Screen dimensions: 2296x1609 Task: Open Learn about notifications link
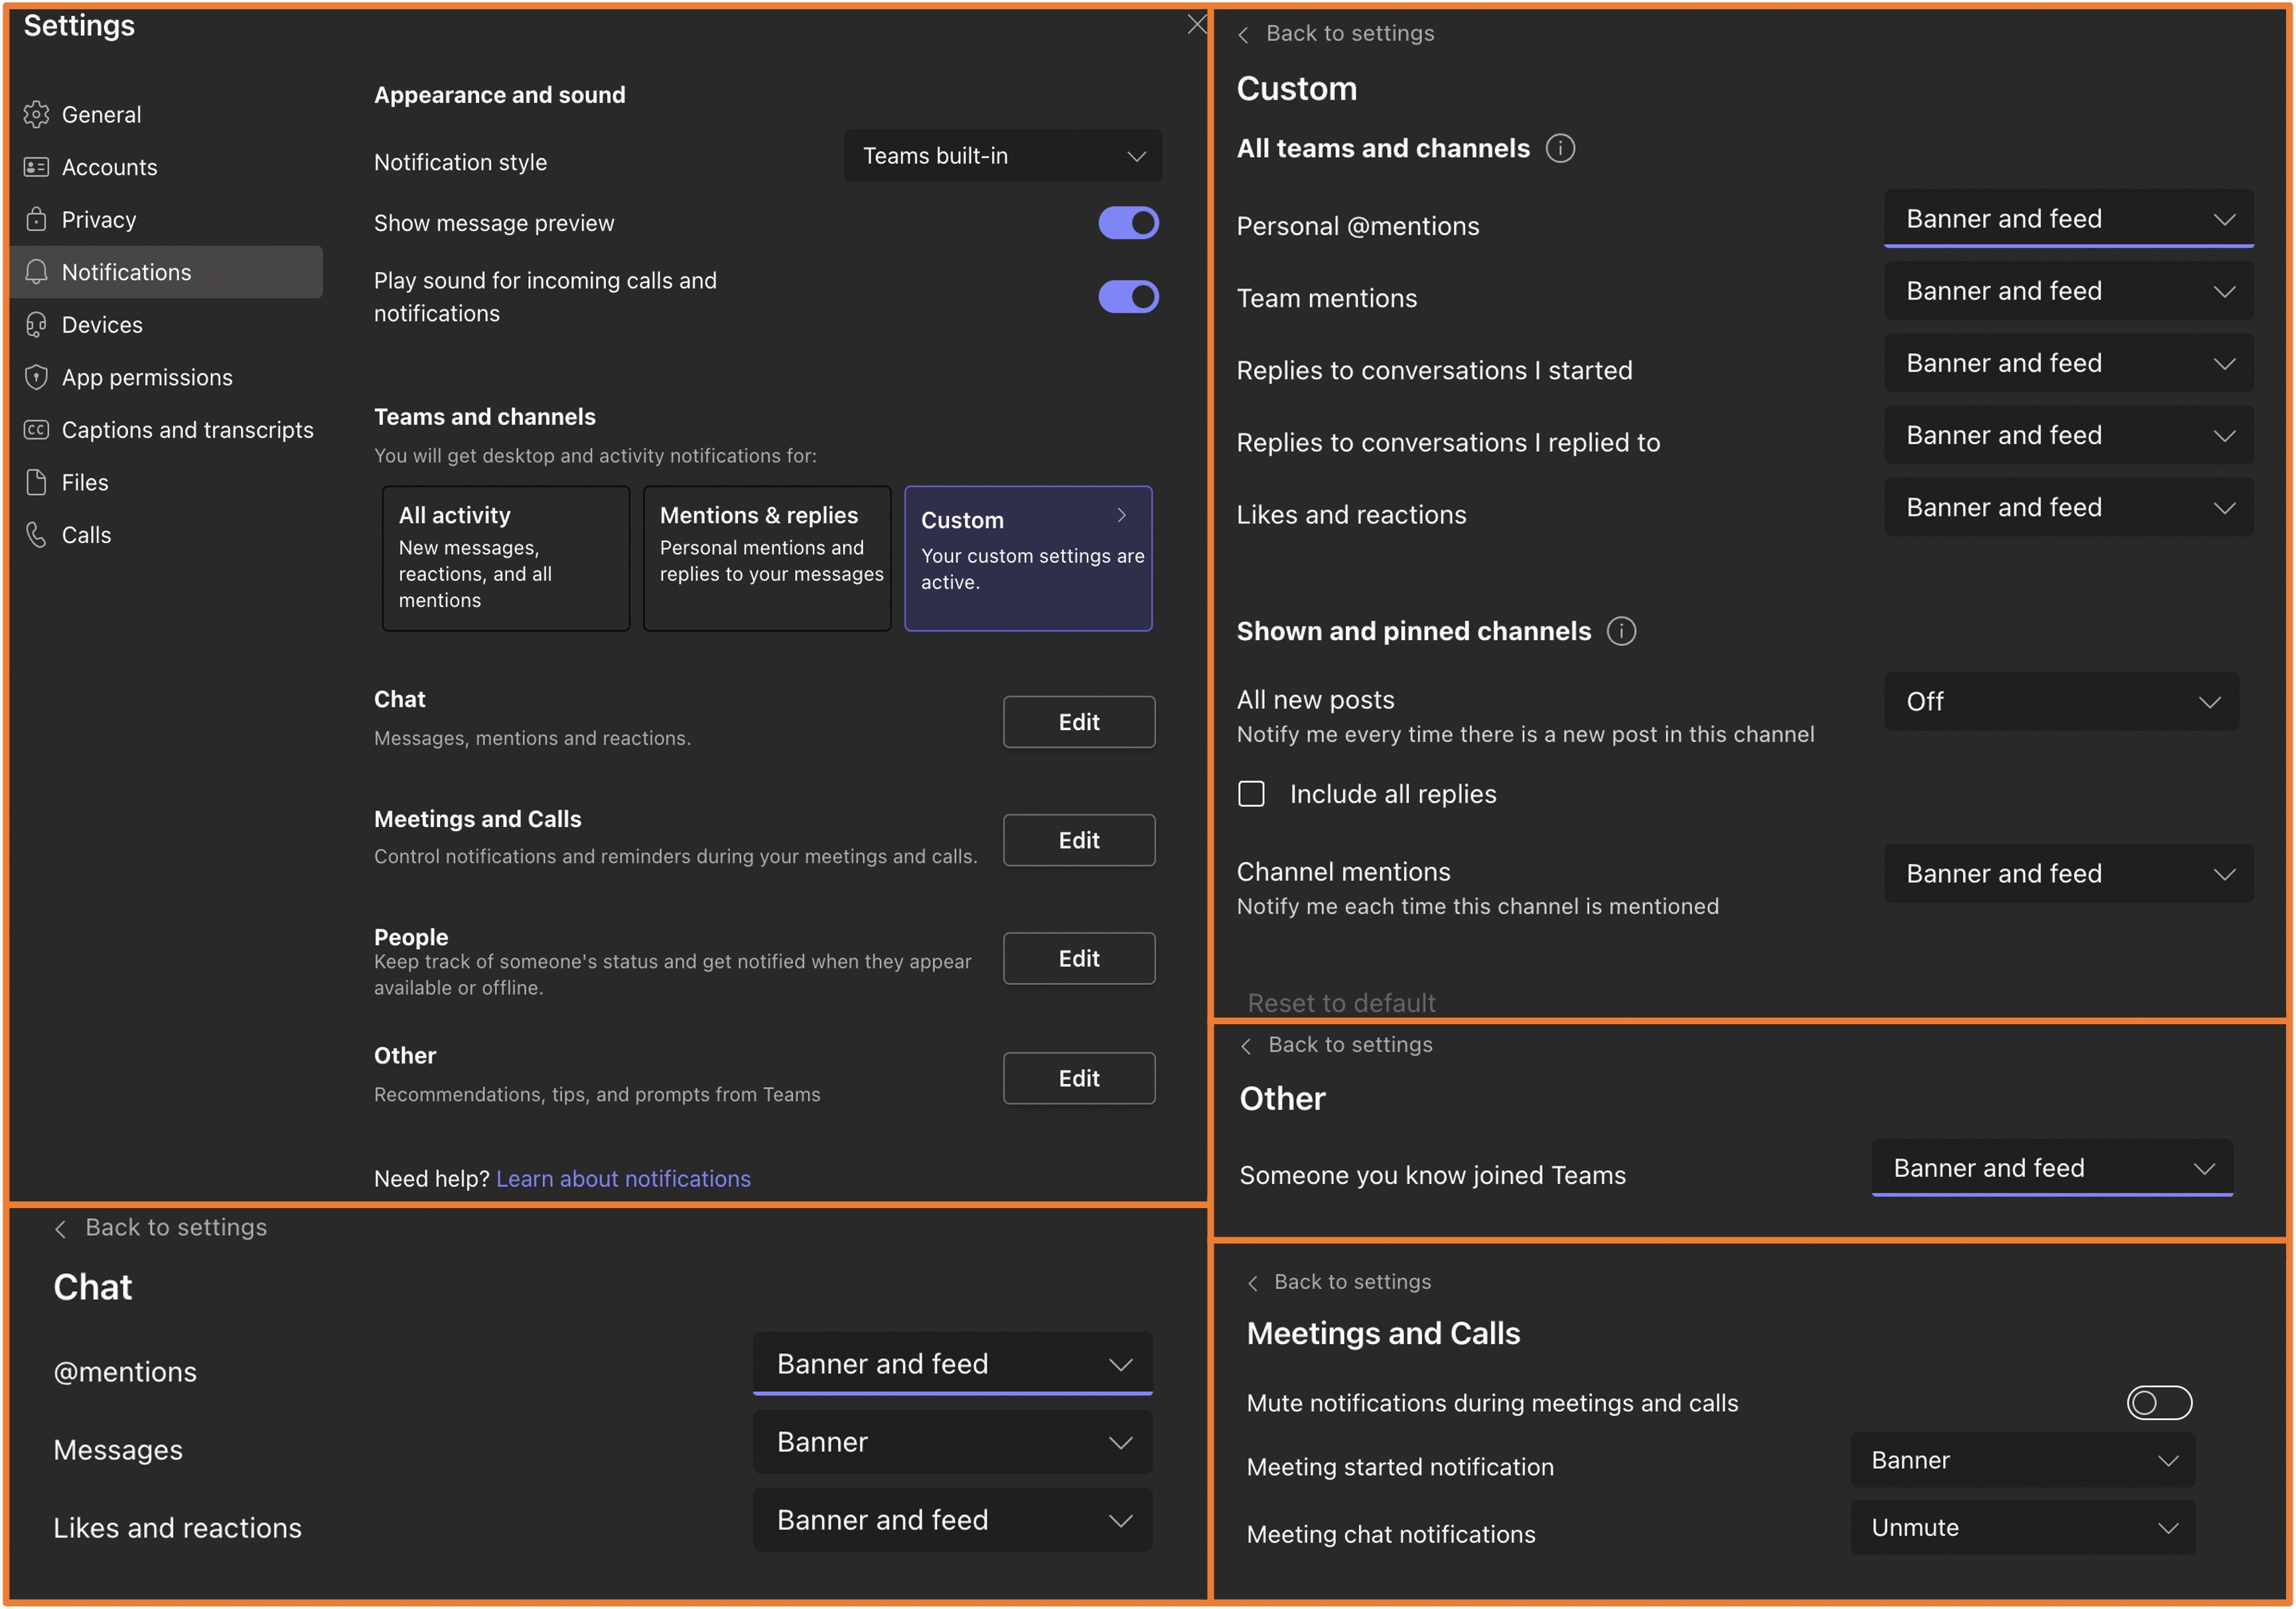click(x=623, y=1178)
